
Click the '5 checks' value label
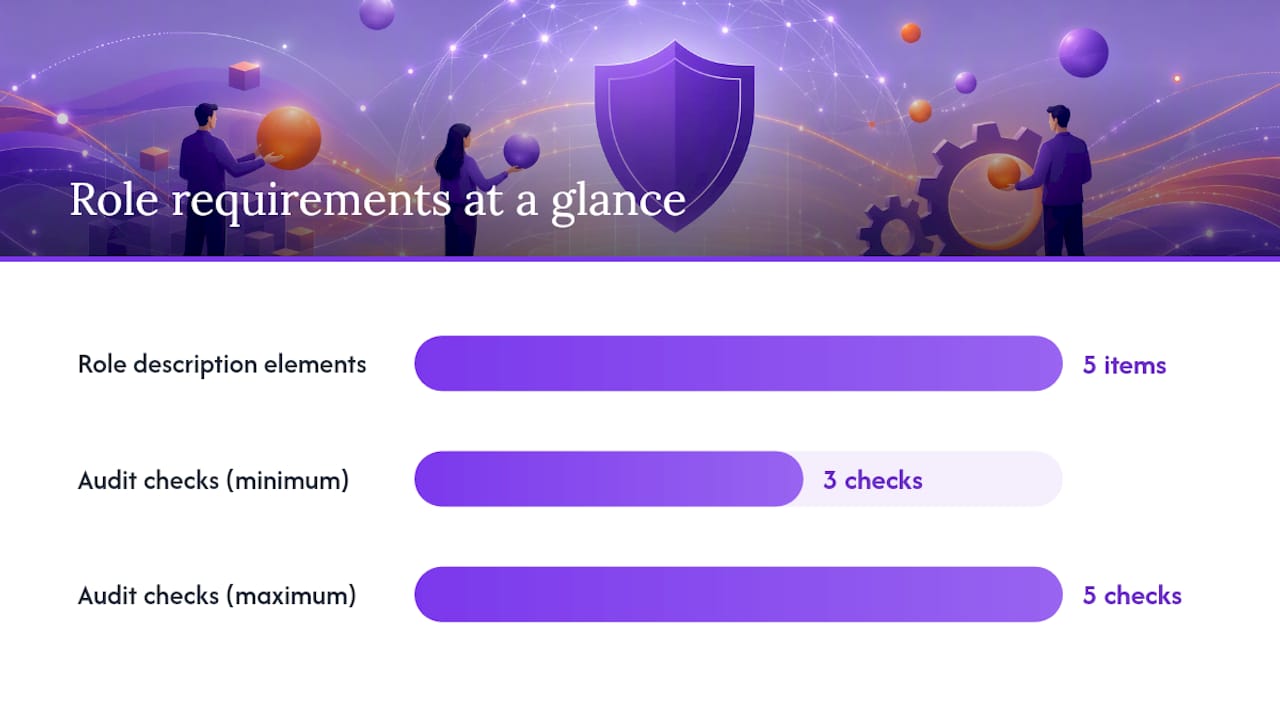(x=1132, y=595)
